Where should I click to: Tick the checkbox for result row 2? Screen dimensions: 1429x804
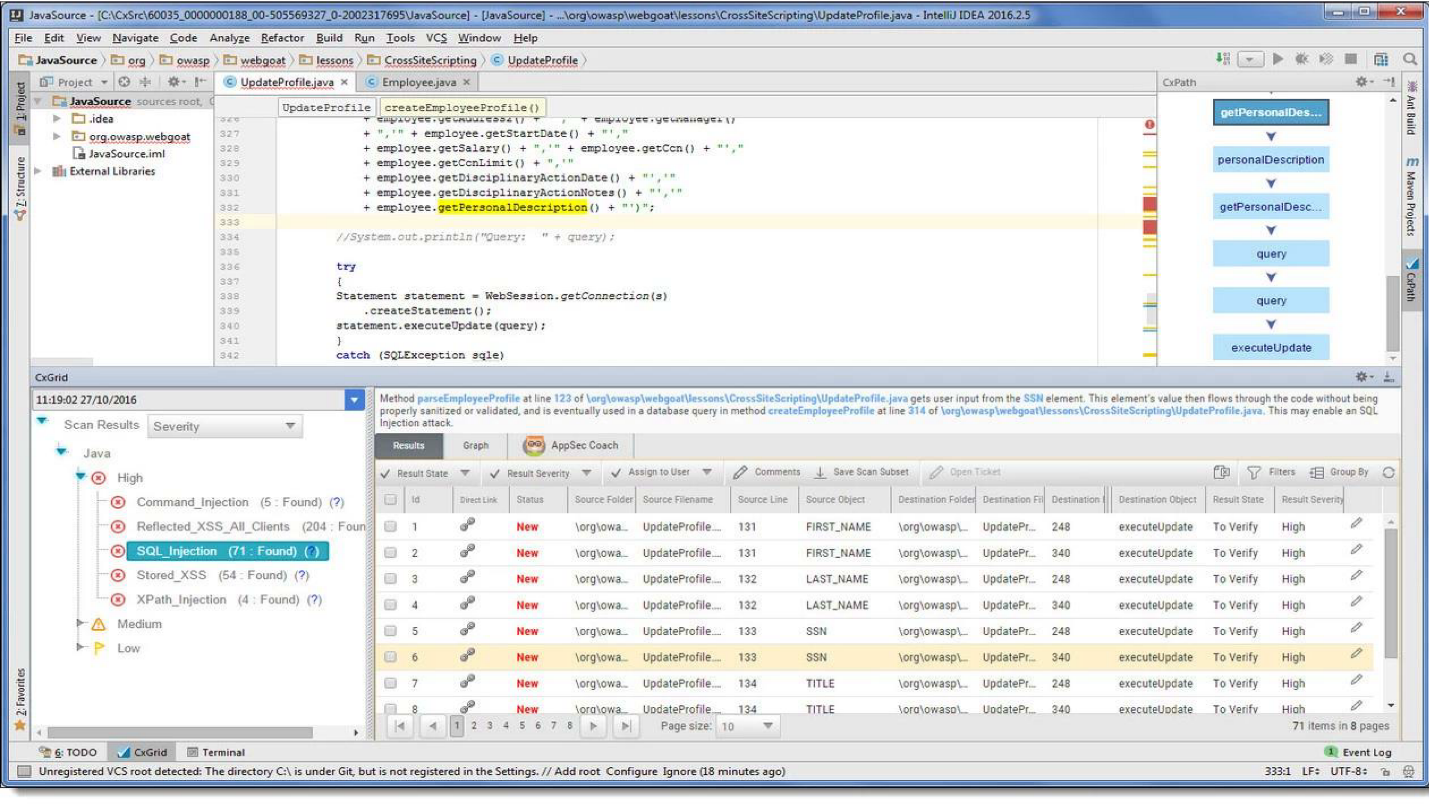pyautogui.click(x=391, y=553)
